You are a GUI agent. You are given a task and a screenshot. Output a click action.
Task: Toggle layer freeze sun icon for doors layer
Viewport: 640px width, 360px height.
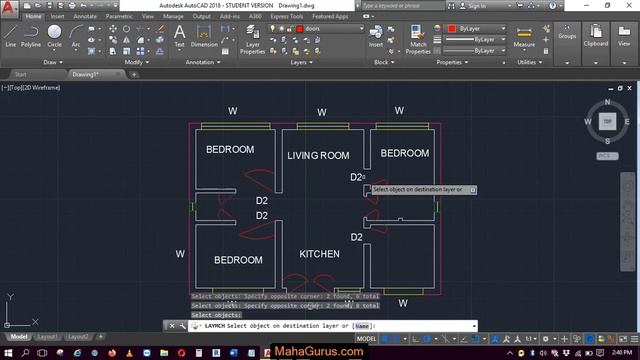coord(281,29)
